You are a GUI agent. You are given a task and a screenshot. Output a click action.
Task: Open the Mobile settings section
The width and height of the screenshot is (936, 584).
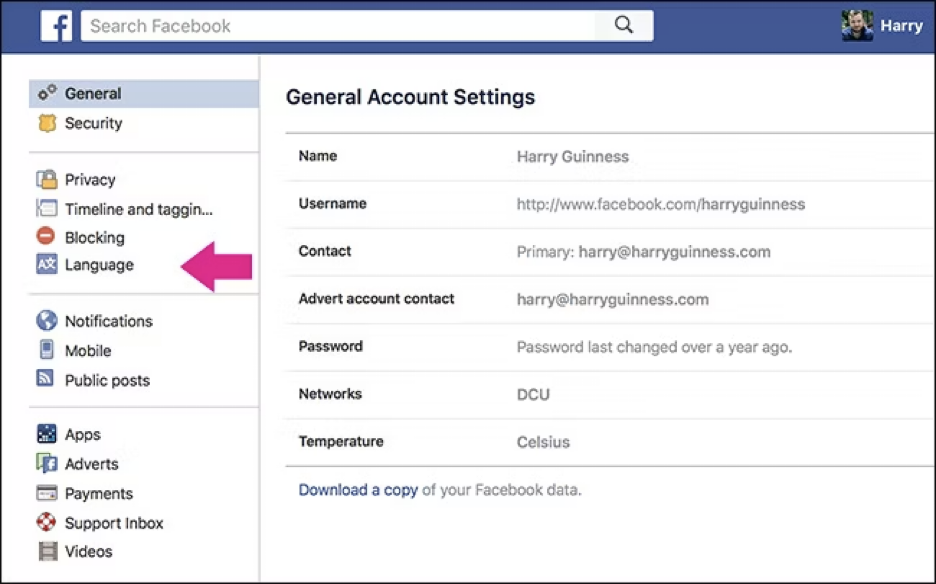pyautogui.click(x=88, y=351)
